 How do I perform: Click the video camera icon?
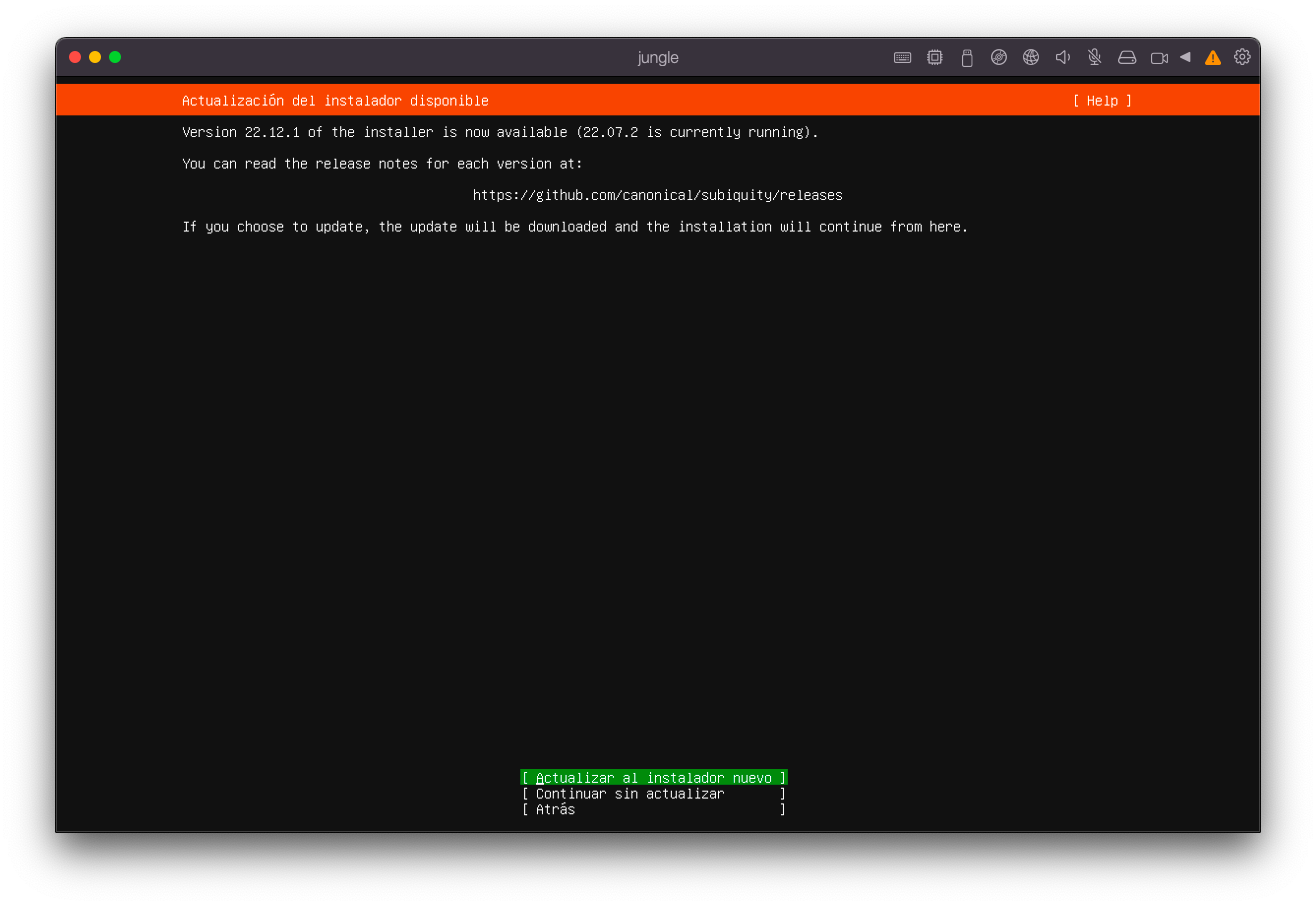[x=1159, y=58]
